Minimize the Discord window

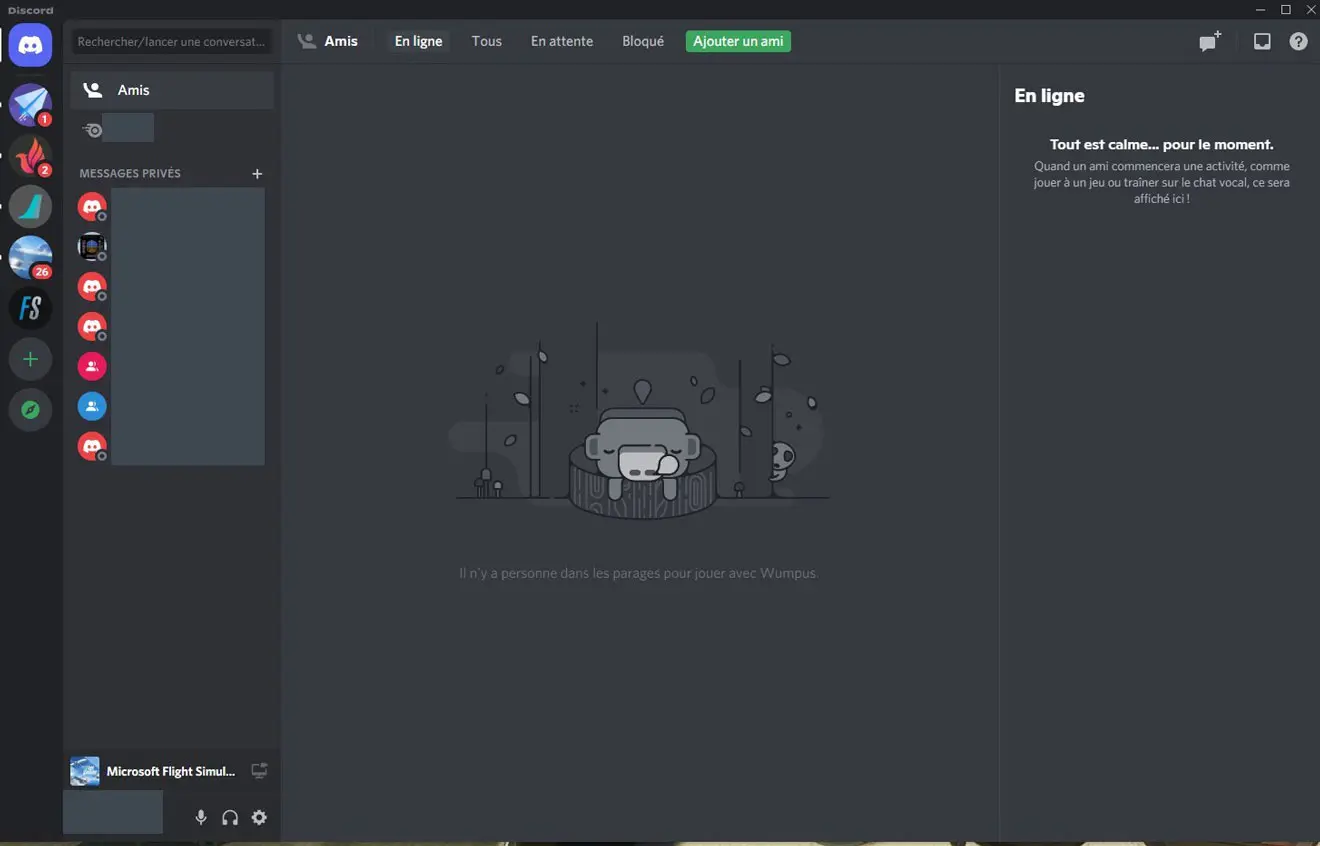[1260, 10]
